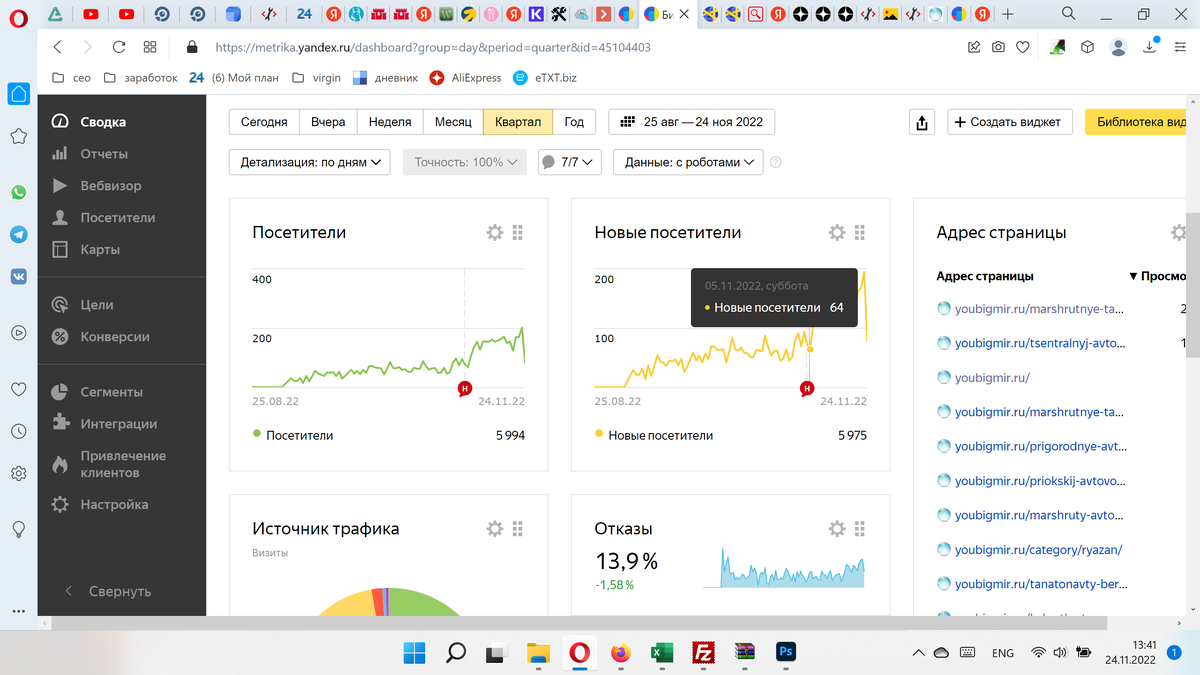
Task: Select Карты in the left sidebar
Action: pos(96,249)
